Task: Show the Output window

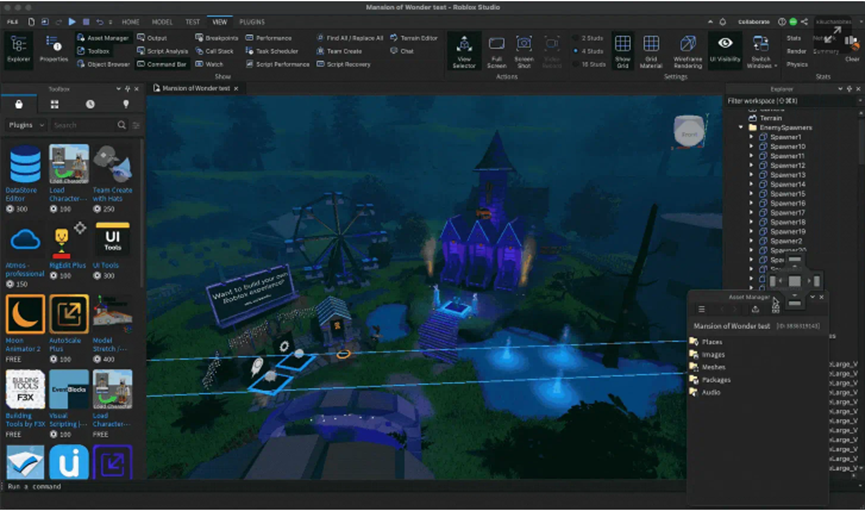Action: 152,38
